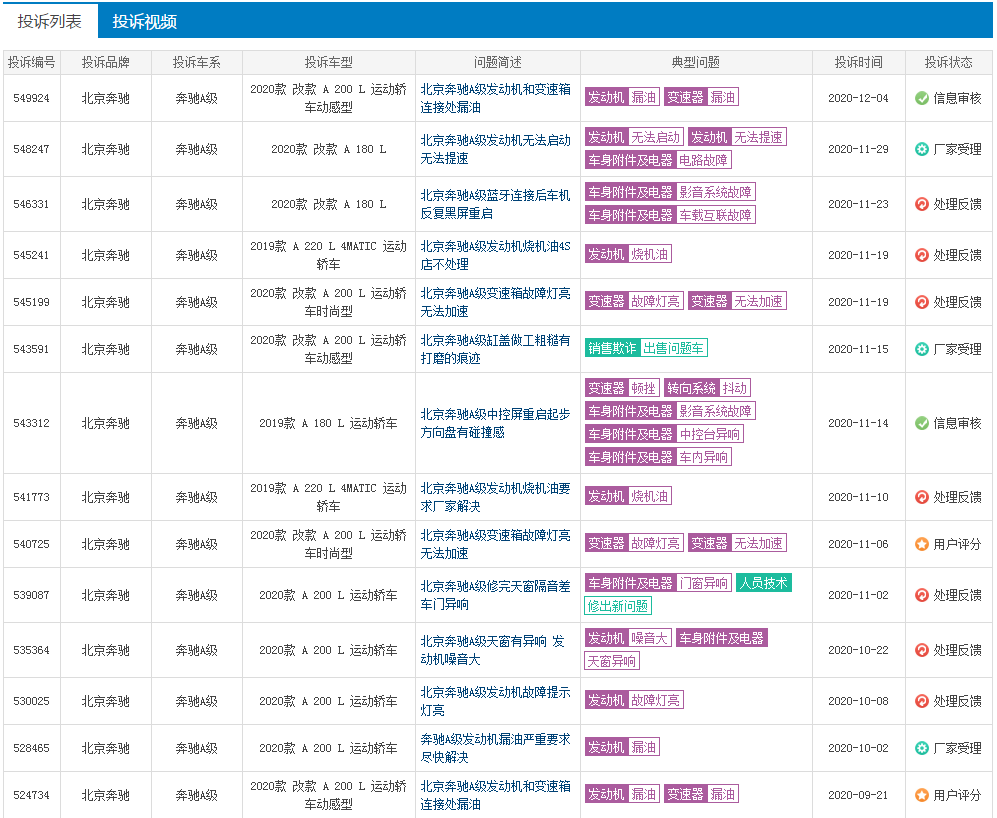The image size is (997, 818).
Task: Open complaint link 北京奔驰A级中控屏重启起步方向盘有碰撞感
Action: [x=495, y=423]
